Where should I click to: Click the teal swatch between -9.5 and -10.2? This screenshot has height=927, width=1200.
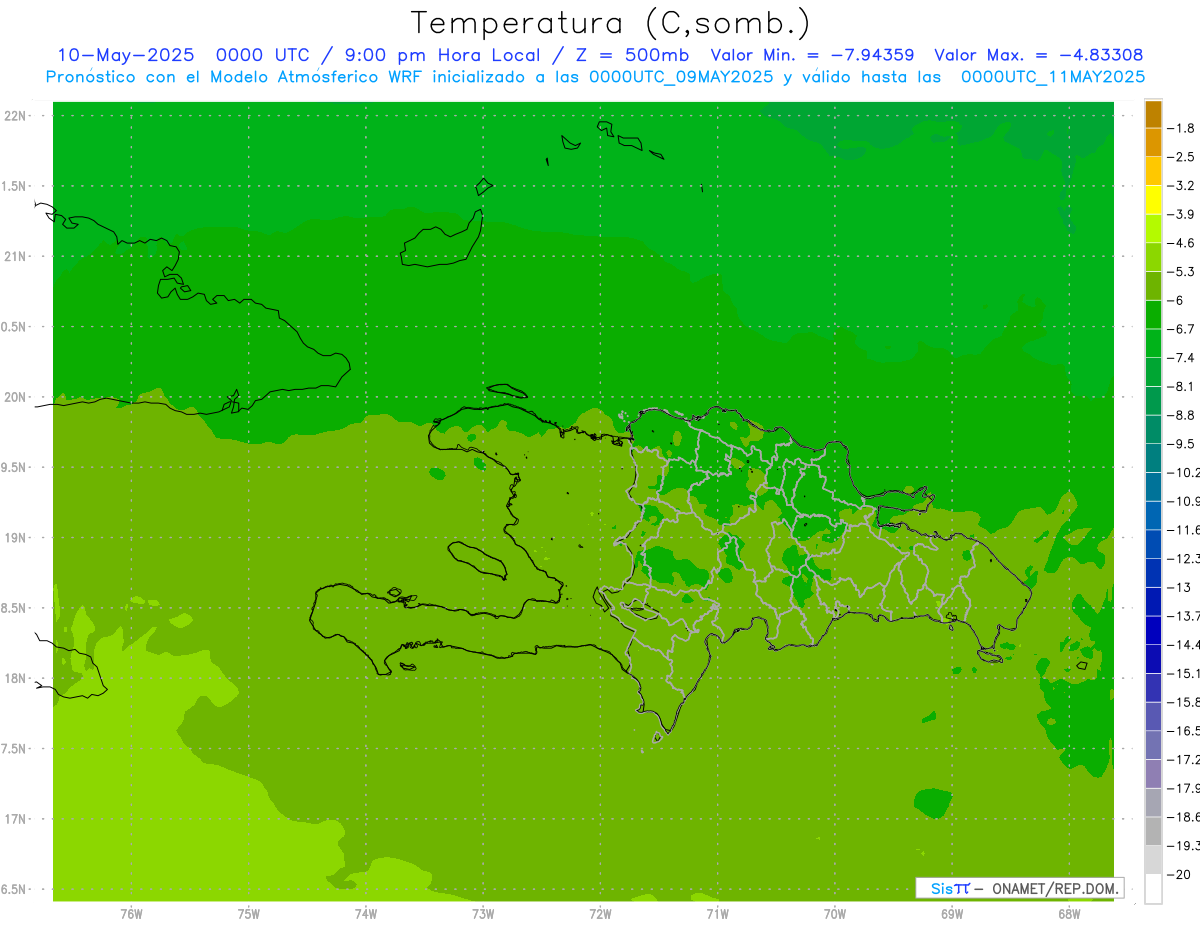1153,458
